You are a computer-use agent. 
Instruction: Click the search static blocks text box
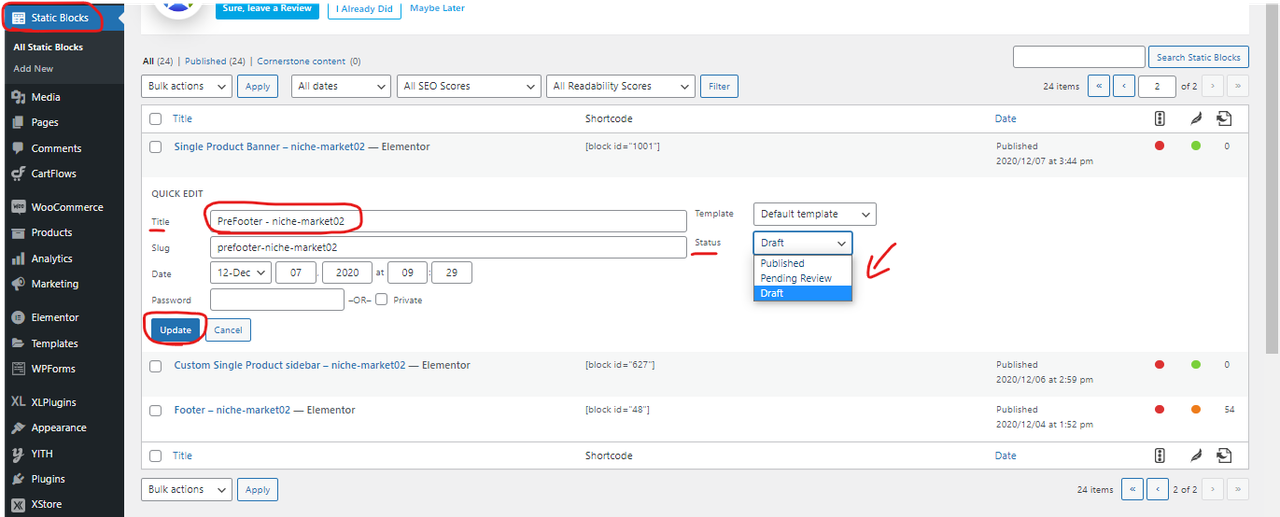tap(1079, 57)
